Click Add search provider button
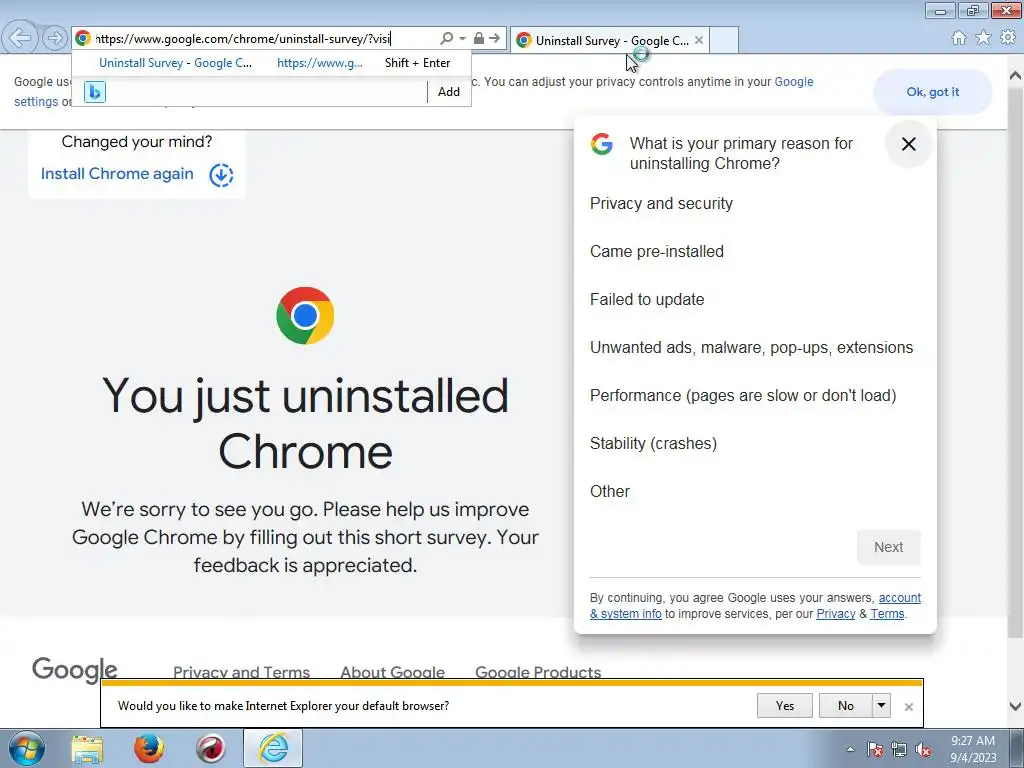Viewport: 1024px width, 768px height. tap(449, 92)
